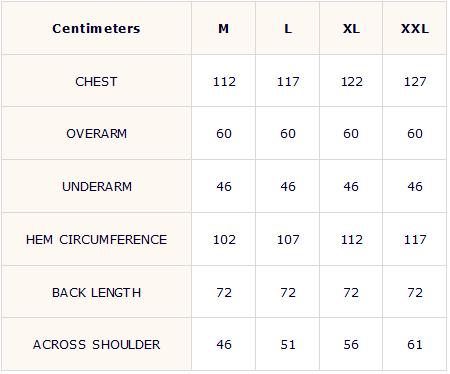Select the M size column header
This screenshot has width=450, height=374.
224,29
